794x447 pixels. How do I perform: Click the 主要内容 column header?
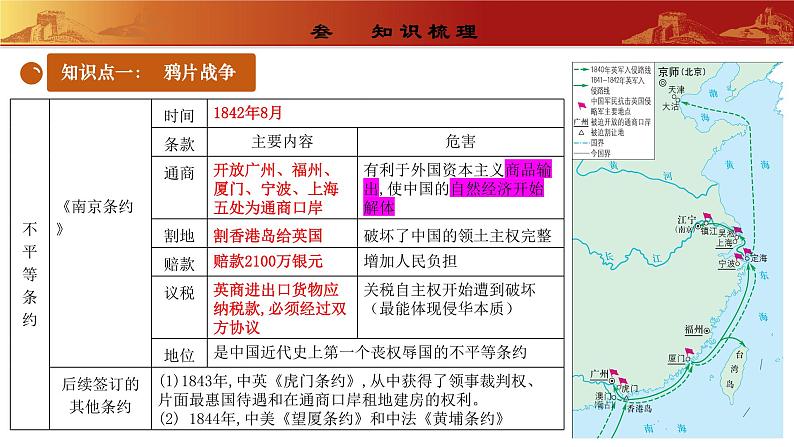(x=283, y=141)
